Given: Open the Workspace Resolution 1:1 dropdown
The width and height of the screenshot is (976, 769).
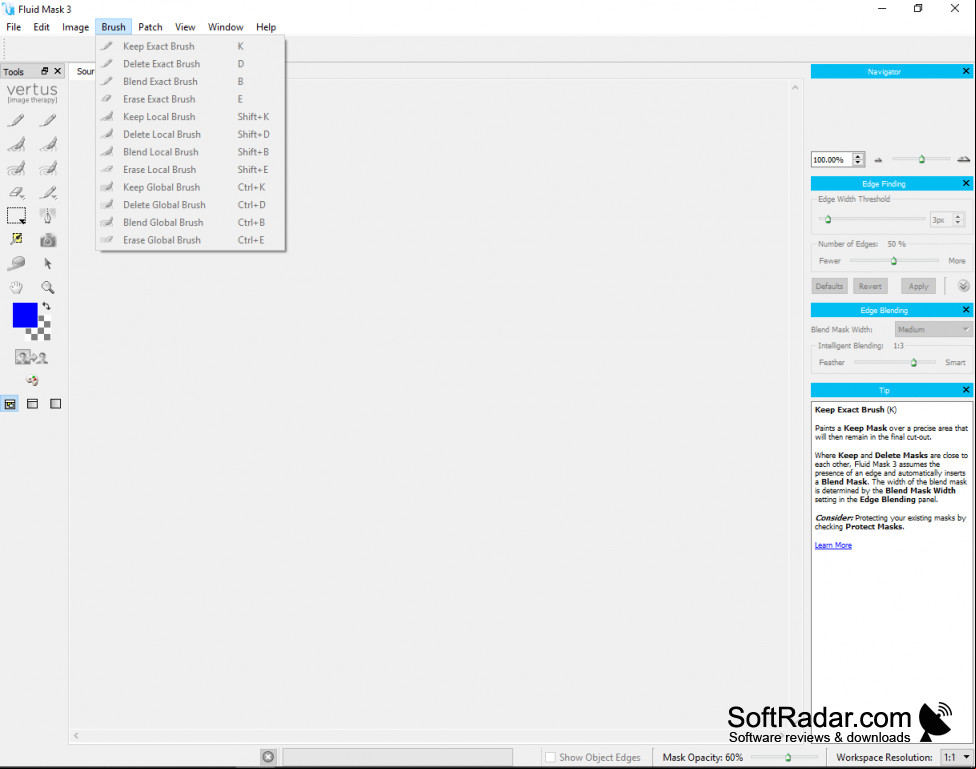Looking at the screenshot, I should point(957,757).
